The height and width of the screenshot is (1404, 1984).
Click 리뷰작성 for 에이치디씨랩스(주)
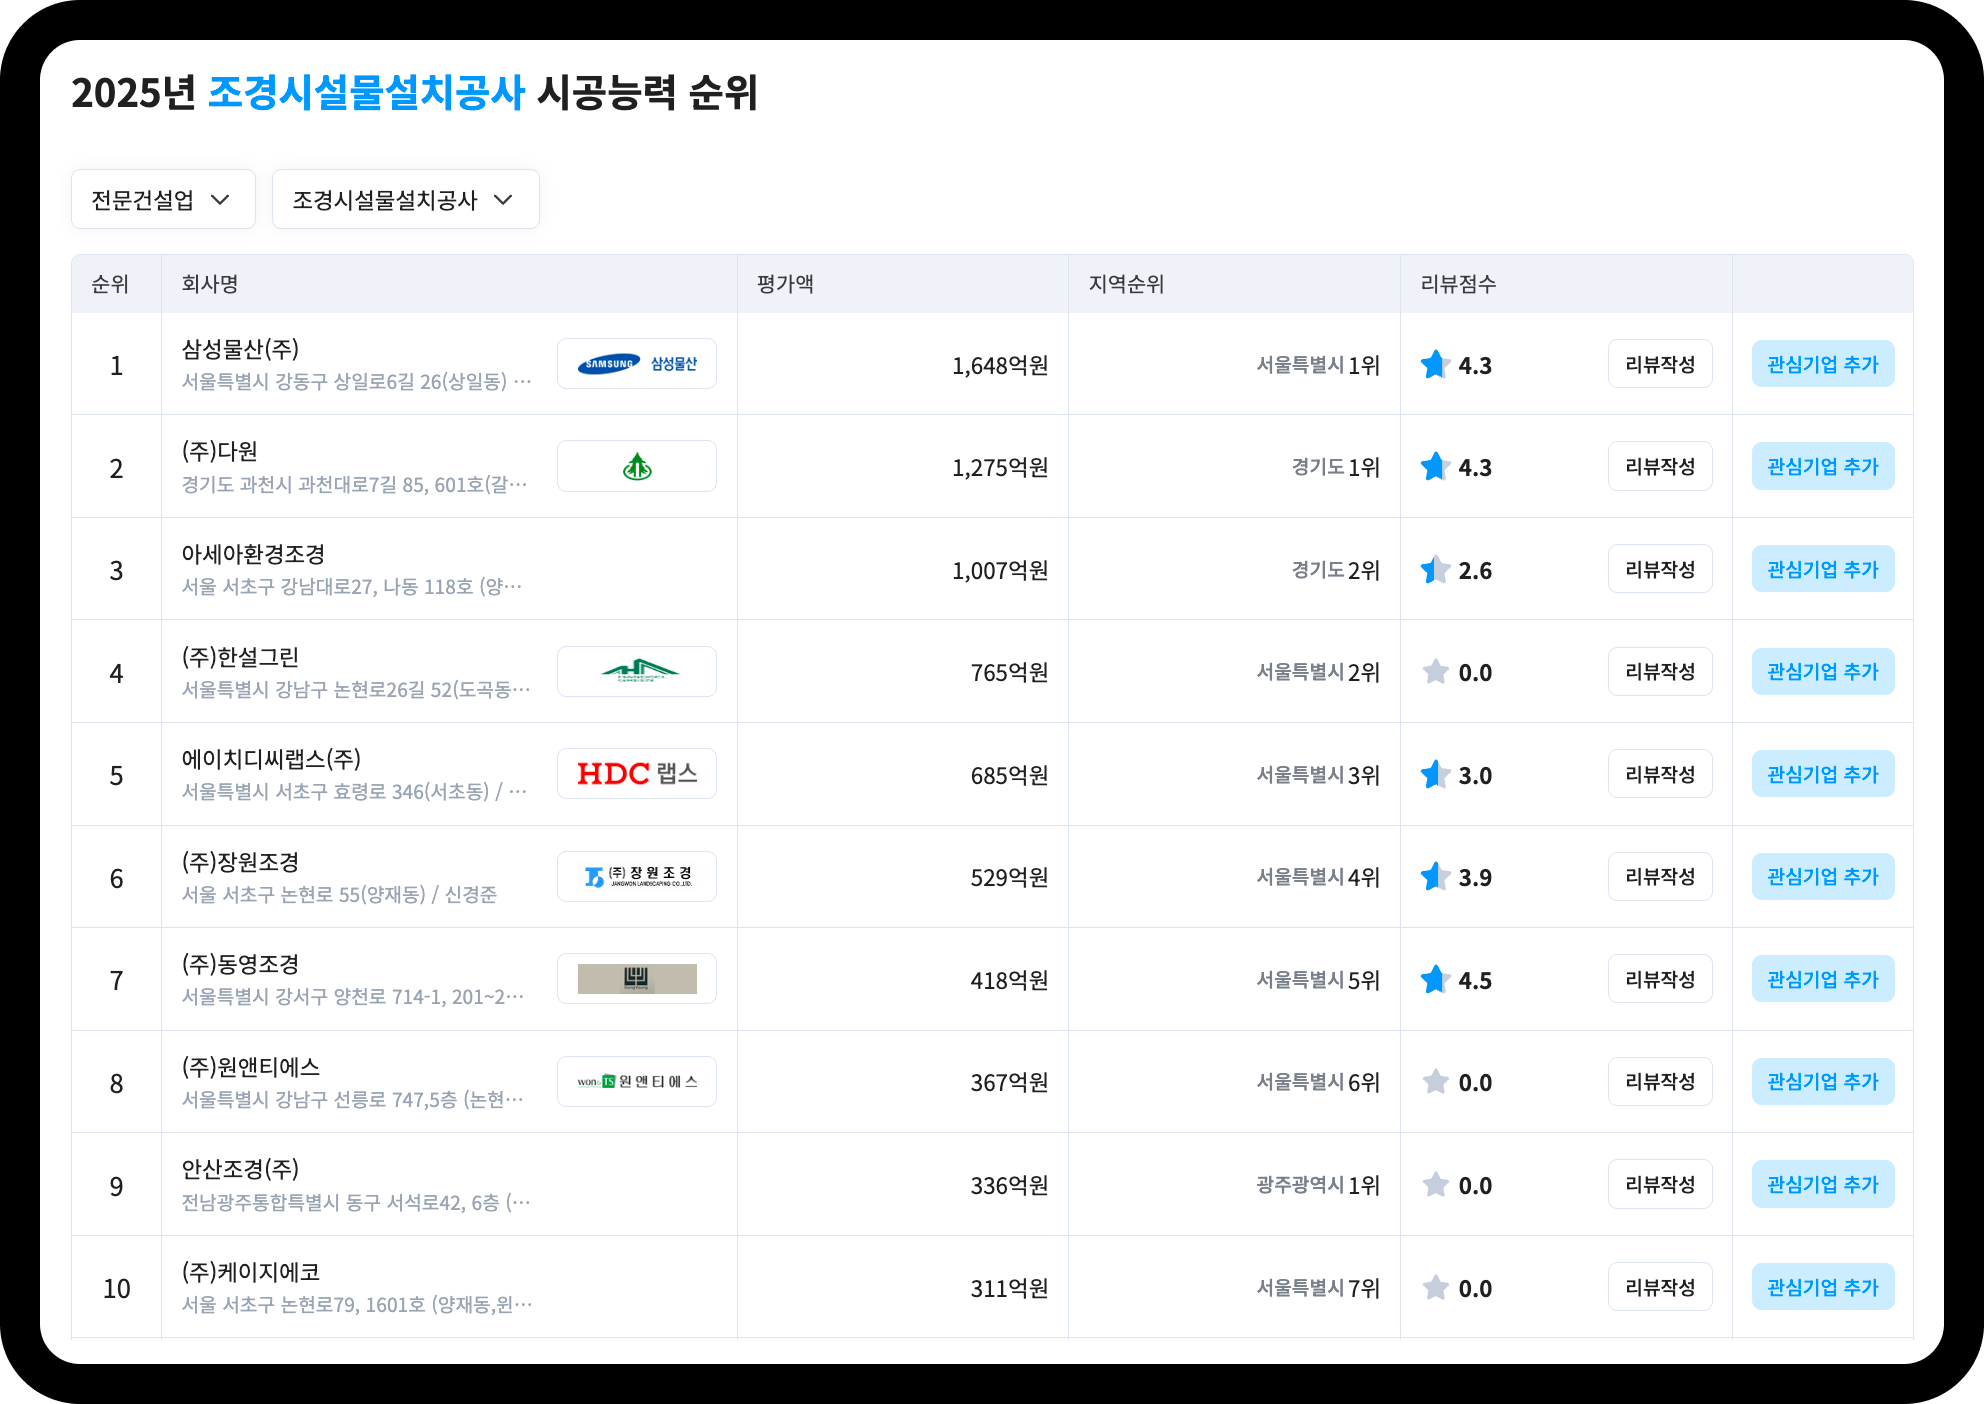(x=1660, y=774)
